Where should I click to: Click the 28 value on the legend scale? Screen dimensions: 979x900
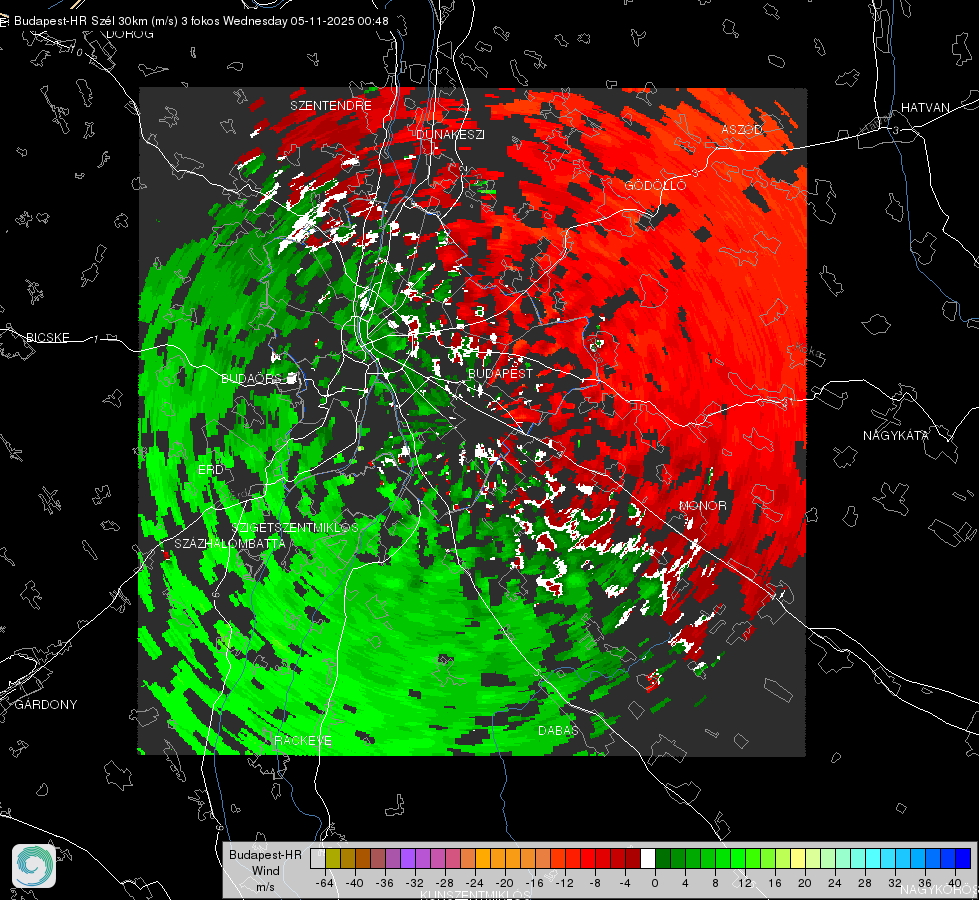[x=865, y=883]
